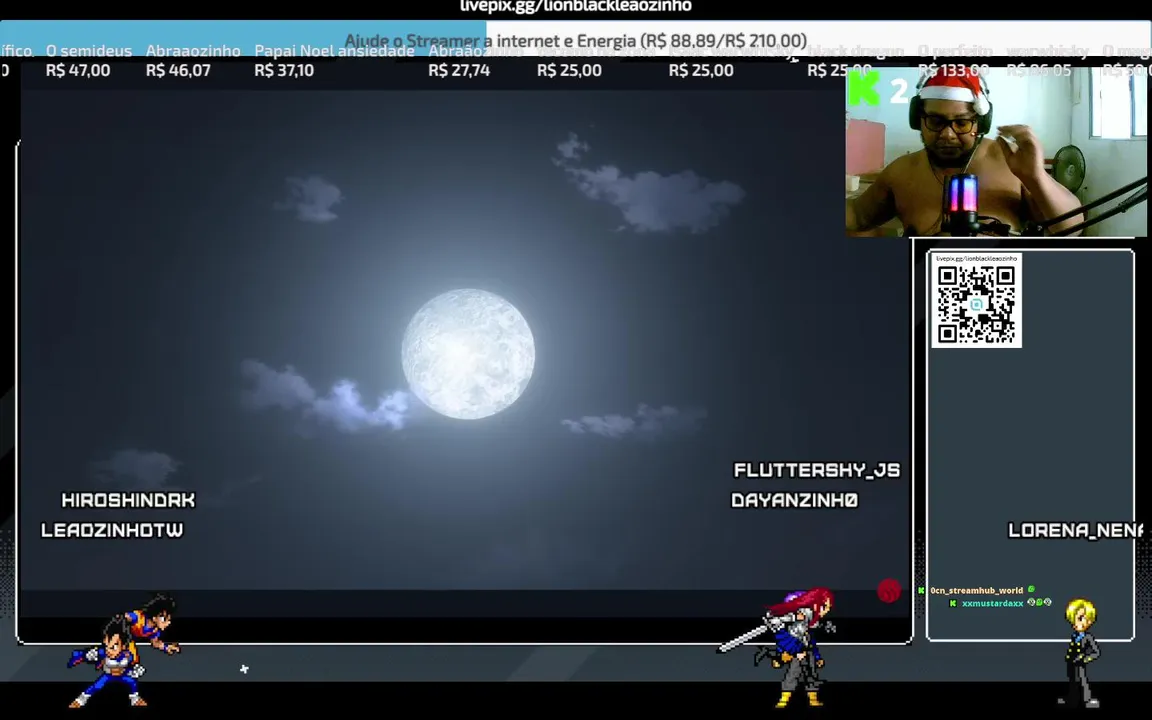This screenshot has height=720, width=1152.
Task: Click the LivePix QR code
Action: (x=976, y=304)
